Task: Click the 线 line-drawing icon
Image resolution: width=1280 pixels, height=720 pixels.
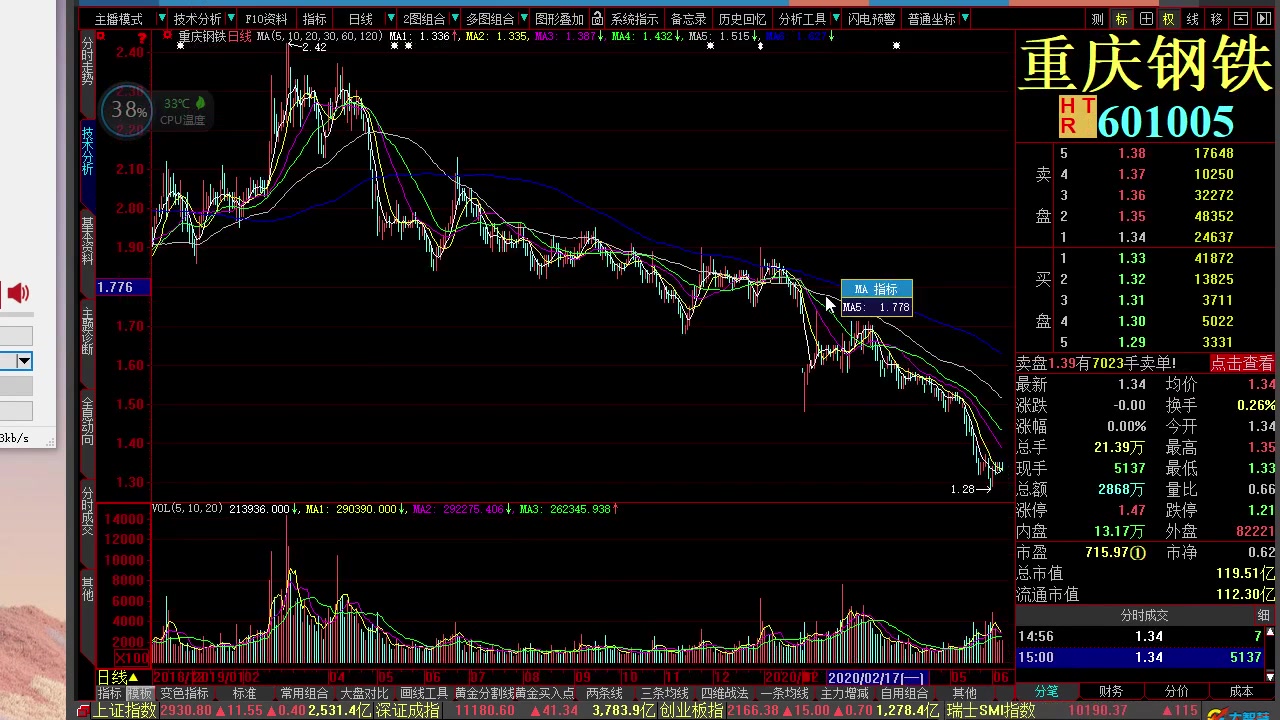Action: coord(1193,19)
